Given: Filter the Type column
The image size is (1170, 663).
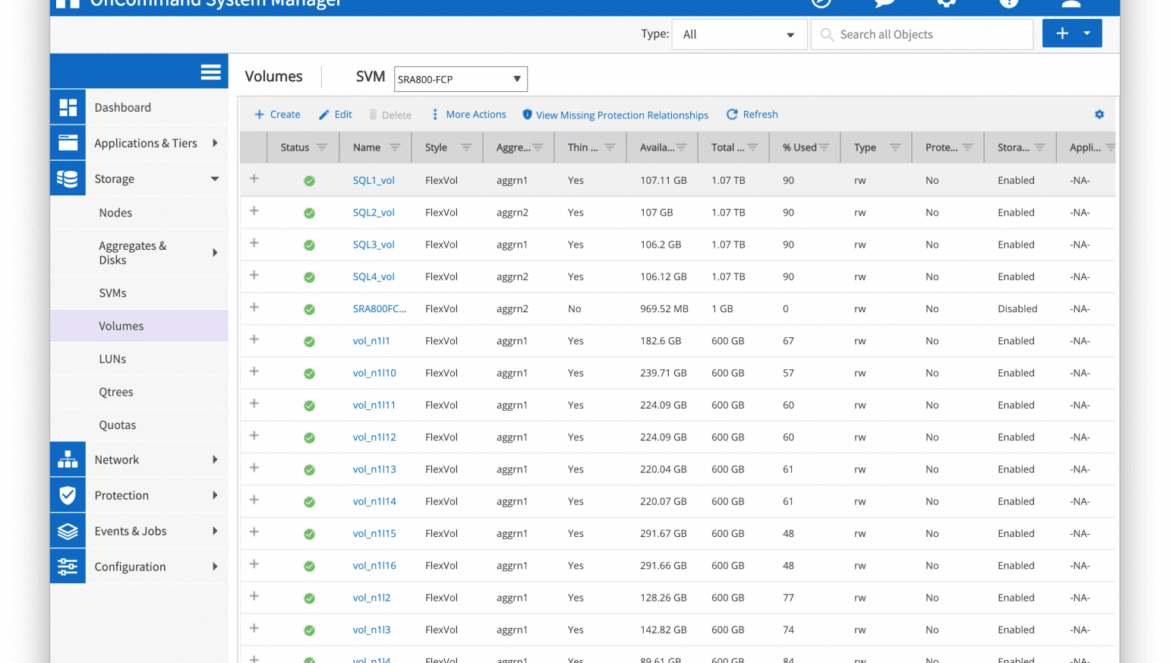Looking at the screenshot, I should 895,147.
